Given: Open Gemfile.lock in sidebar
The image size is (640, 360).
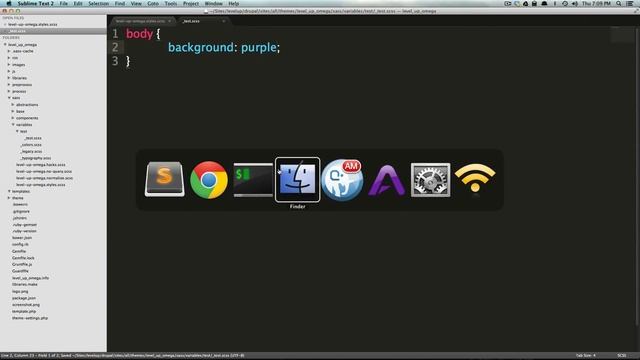Looking at the screenshot, I should [x=23, y=258].
